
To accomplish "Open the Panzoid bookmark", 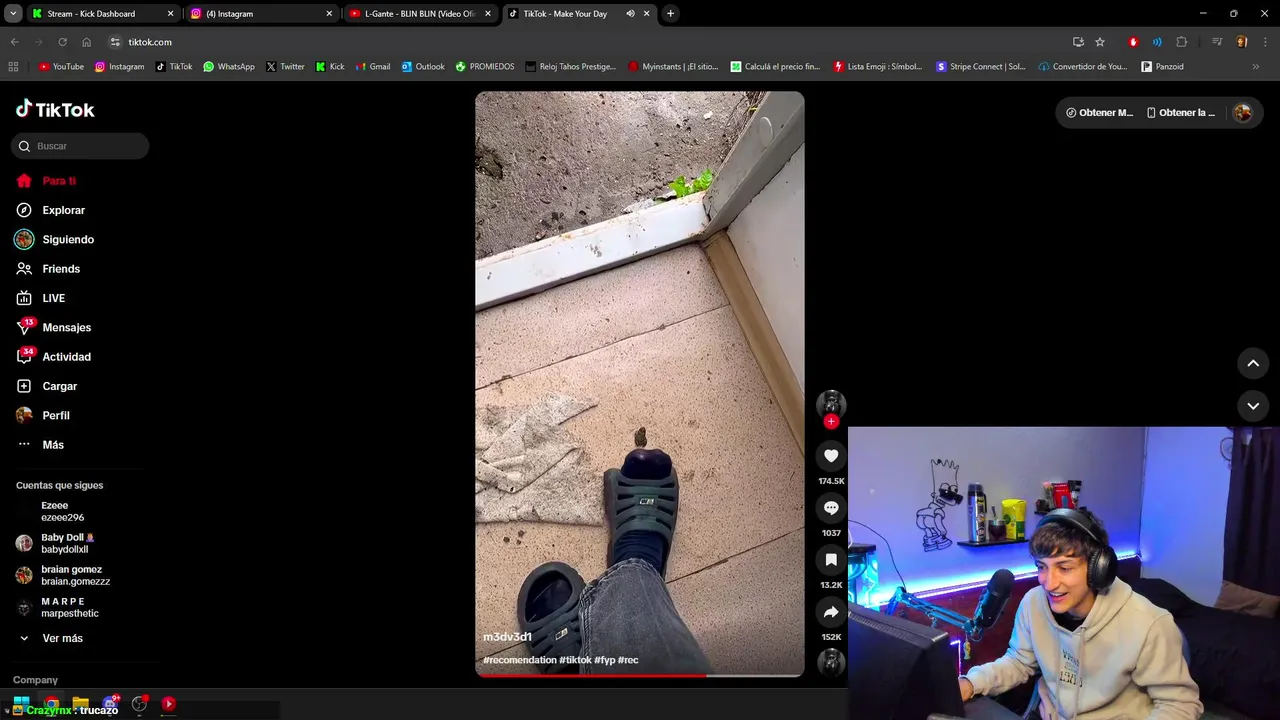I will pos(1163,67).
